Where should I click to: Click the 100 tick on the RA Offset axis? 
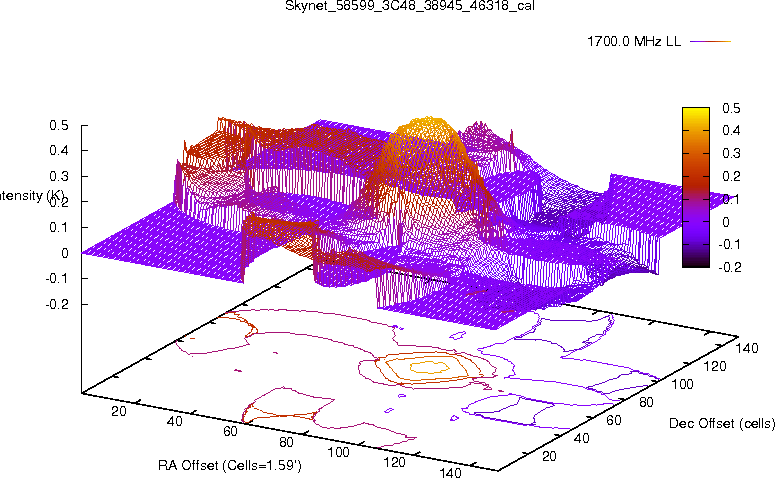[339, 452]
